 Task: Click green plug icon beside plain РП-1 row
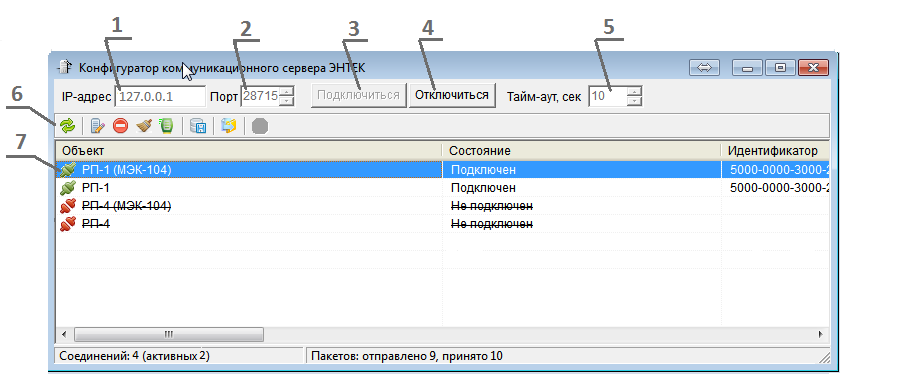68,188
